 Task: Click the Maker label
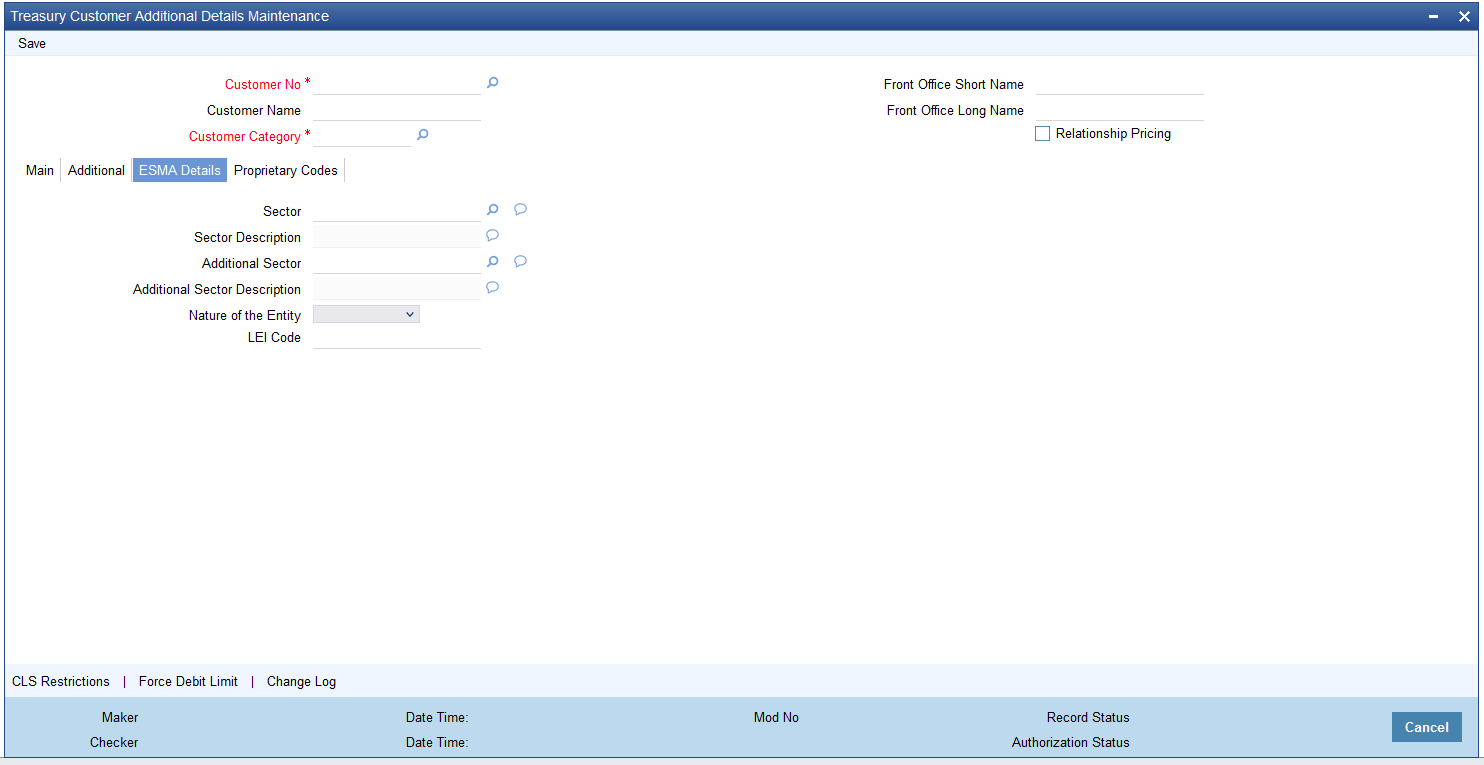click(x=120, y=718)
